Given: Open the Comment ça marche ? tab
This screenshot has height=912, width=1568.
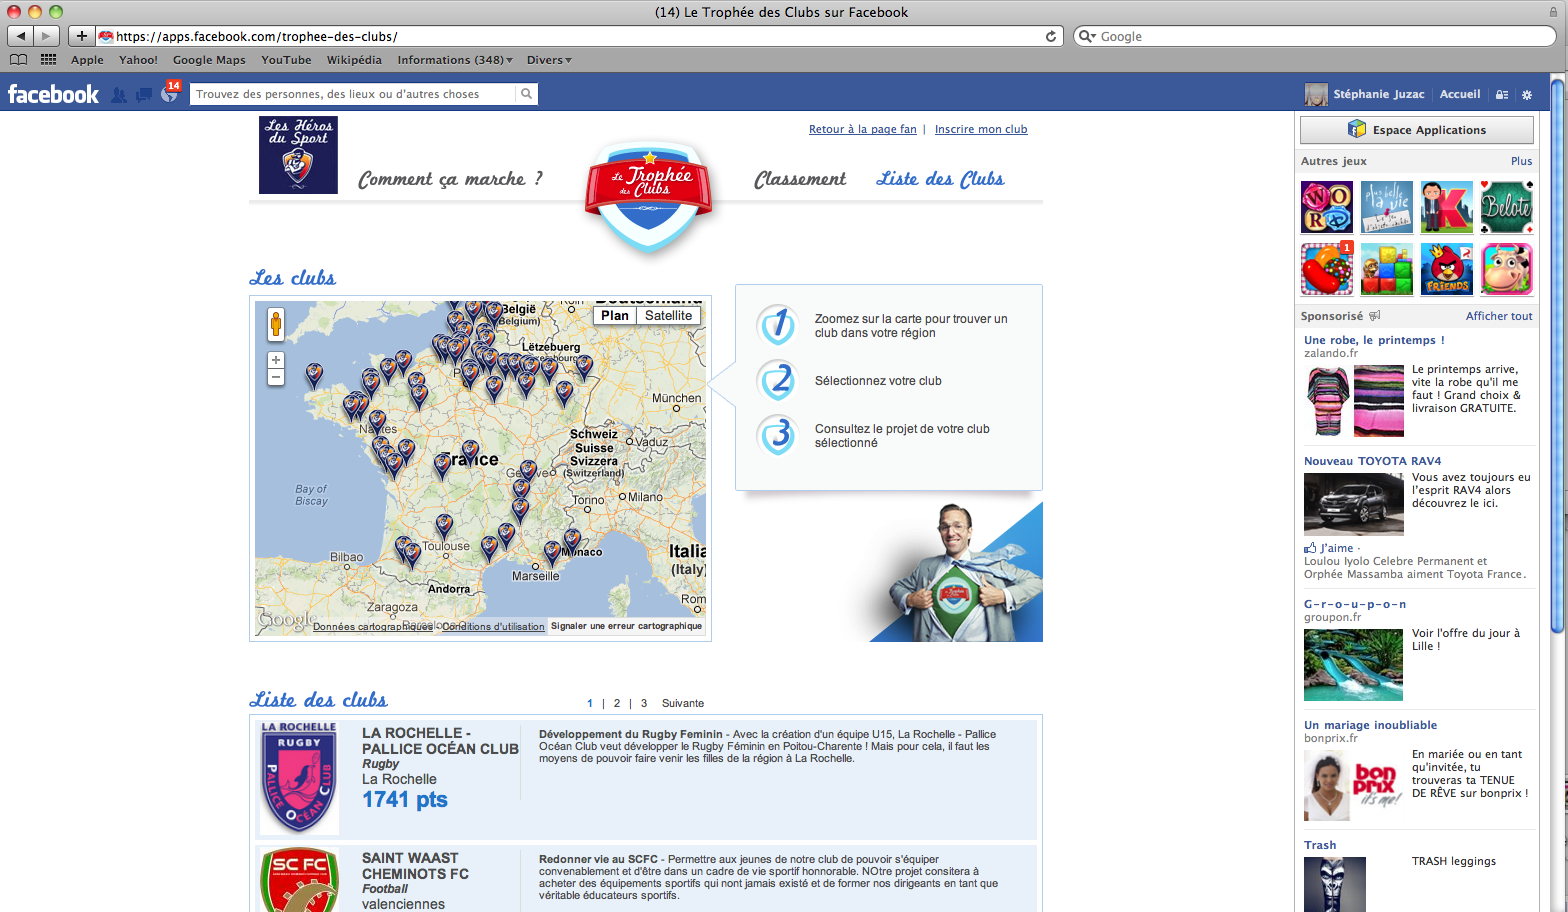Looking at the screenshot, I should (x=450, y=179).
